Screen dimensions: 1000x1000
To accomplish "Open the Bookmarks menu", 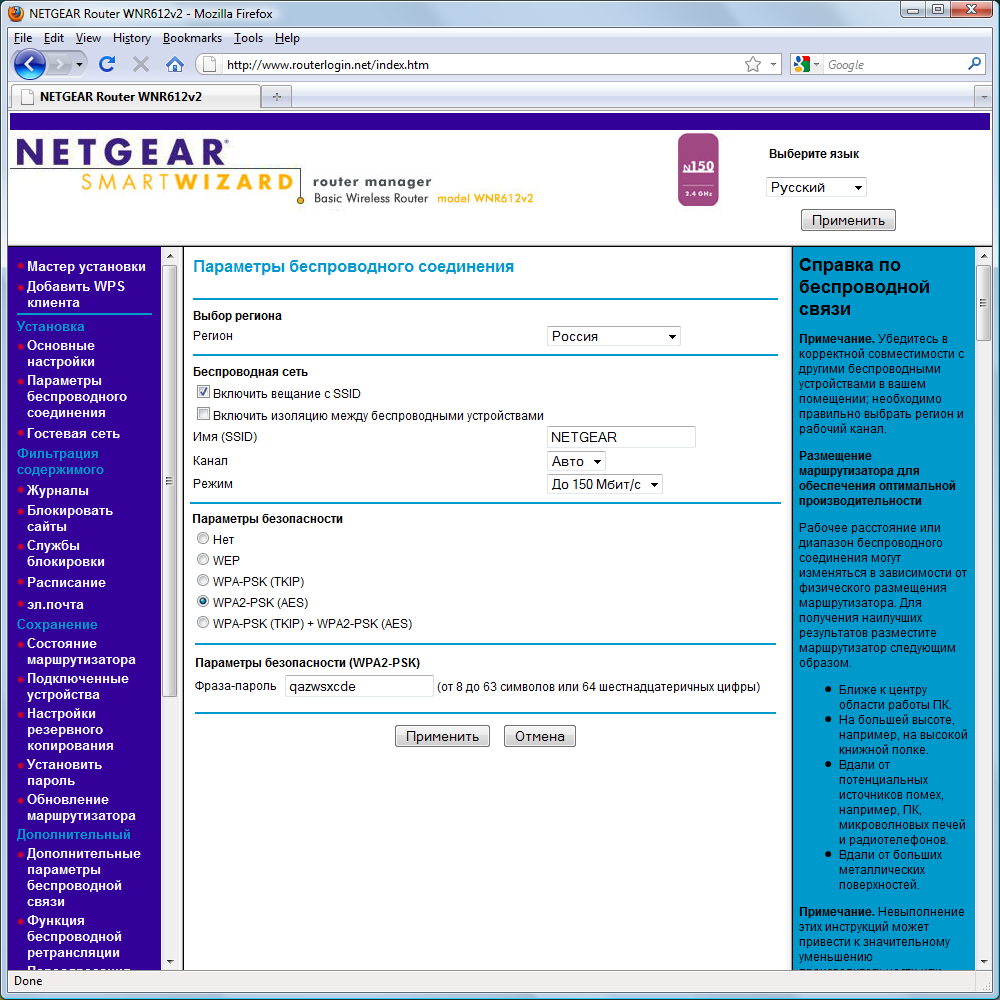I will [192, 38].
